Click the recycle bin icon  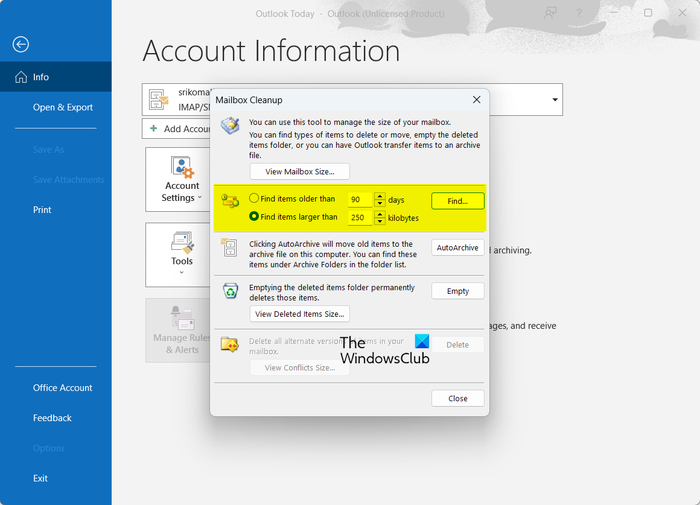coord(230,291)
